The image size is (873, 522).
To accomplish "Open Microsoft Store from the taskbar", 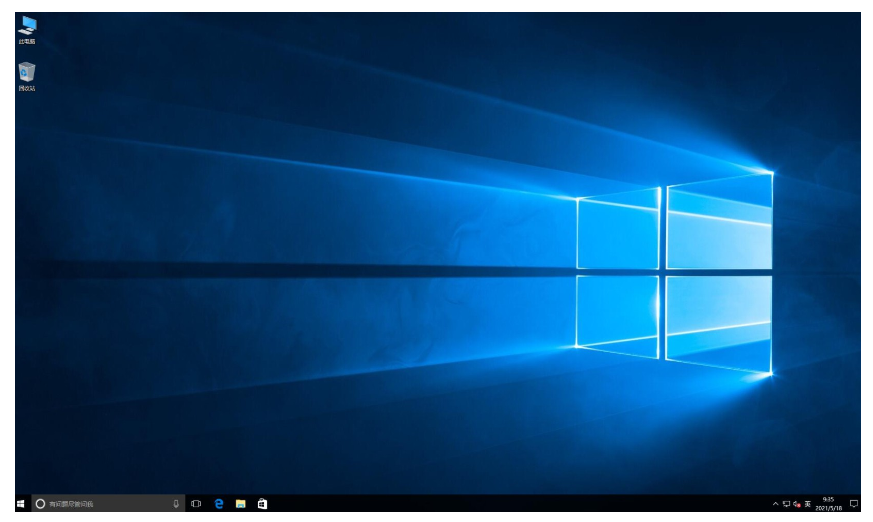I will (x=262, y=504).
